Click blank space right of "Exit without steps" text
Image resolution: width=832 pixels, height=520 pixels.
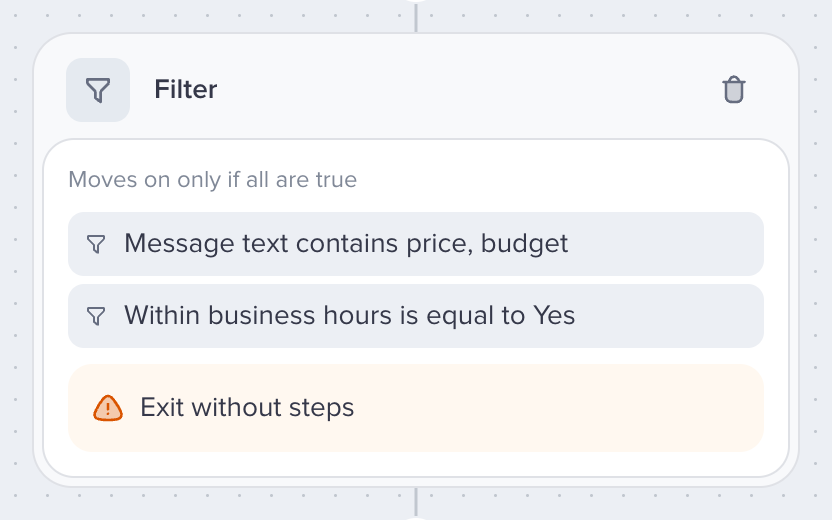point(557,408)
